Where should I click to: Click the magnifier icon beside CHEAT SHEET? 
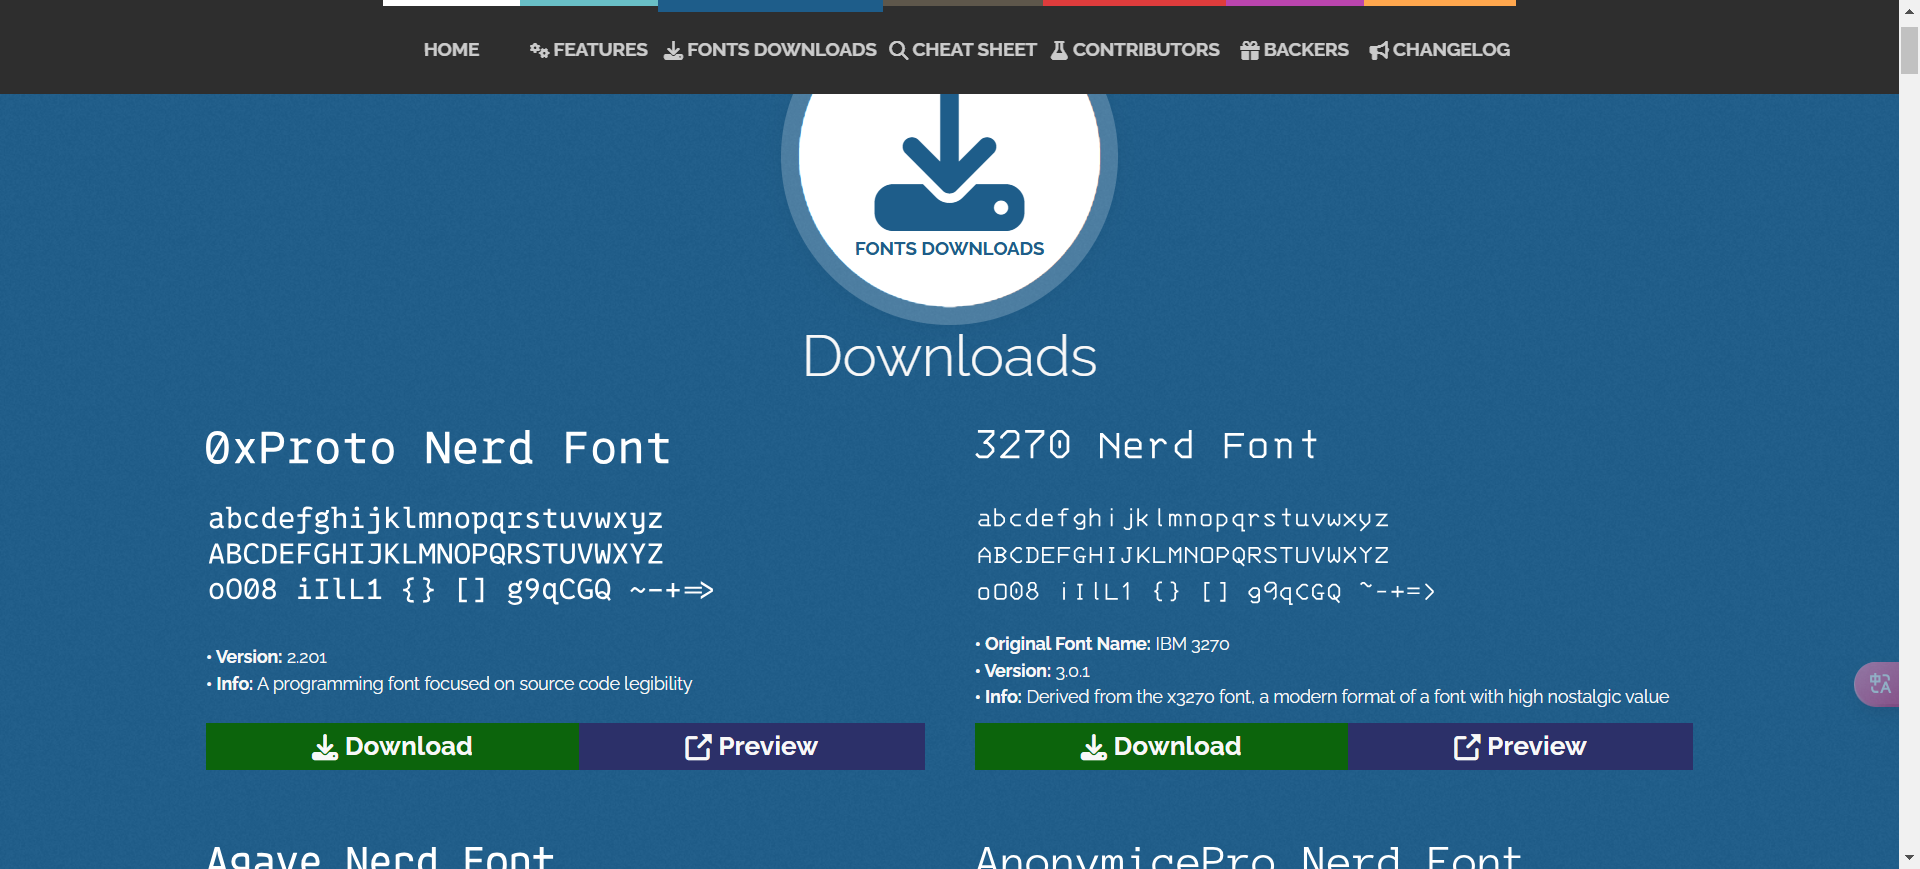coord(898,50)
